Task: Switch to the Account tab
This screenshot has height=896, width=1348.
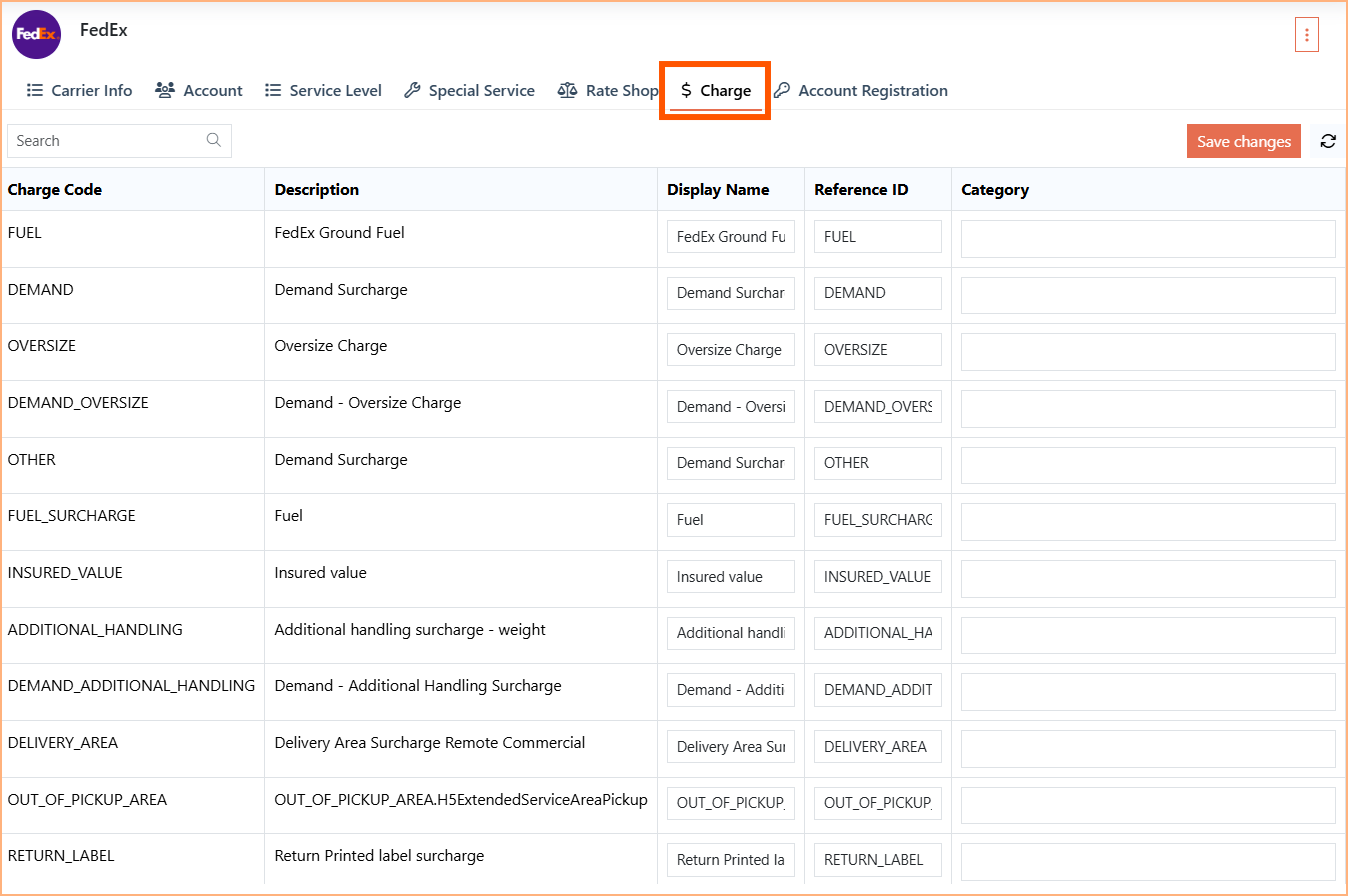Action: [199, 90]
